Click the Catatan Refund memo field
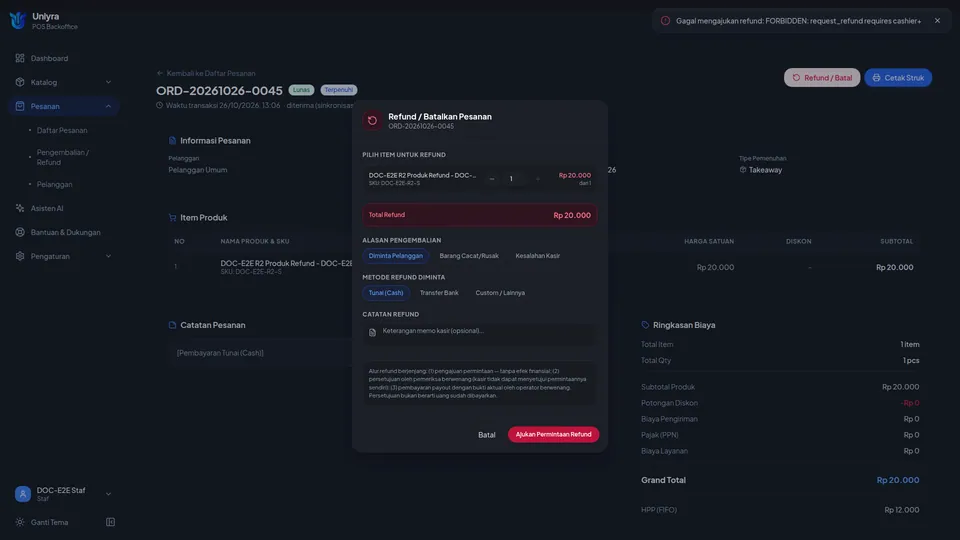 point(479,335)
